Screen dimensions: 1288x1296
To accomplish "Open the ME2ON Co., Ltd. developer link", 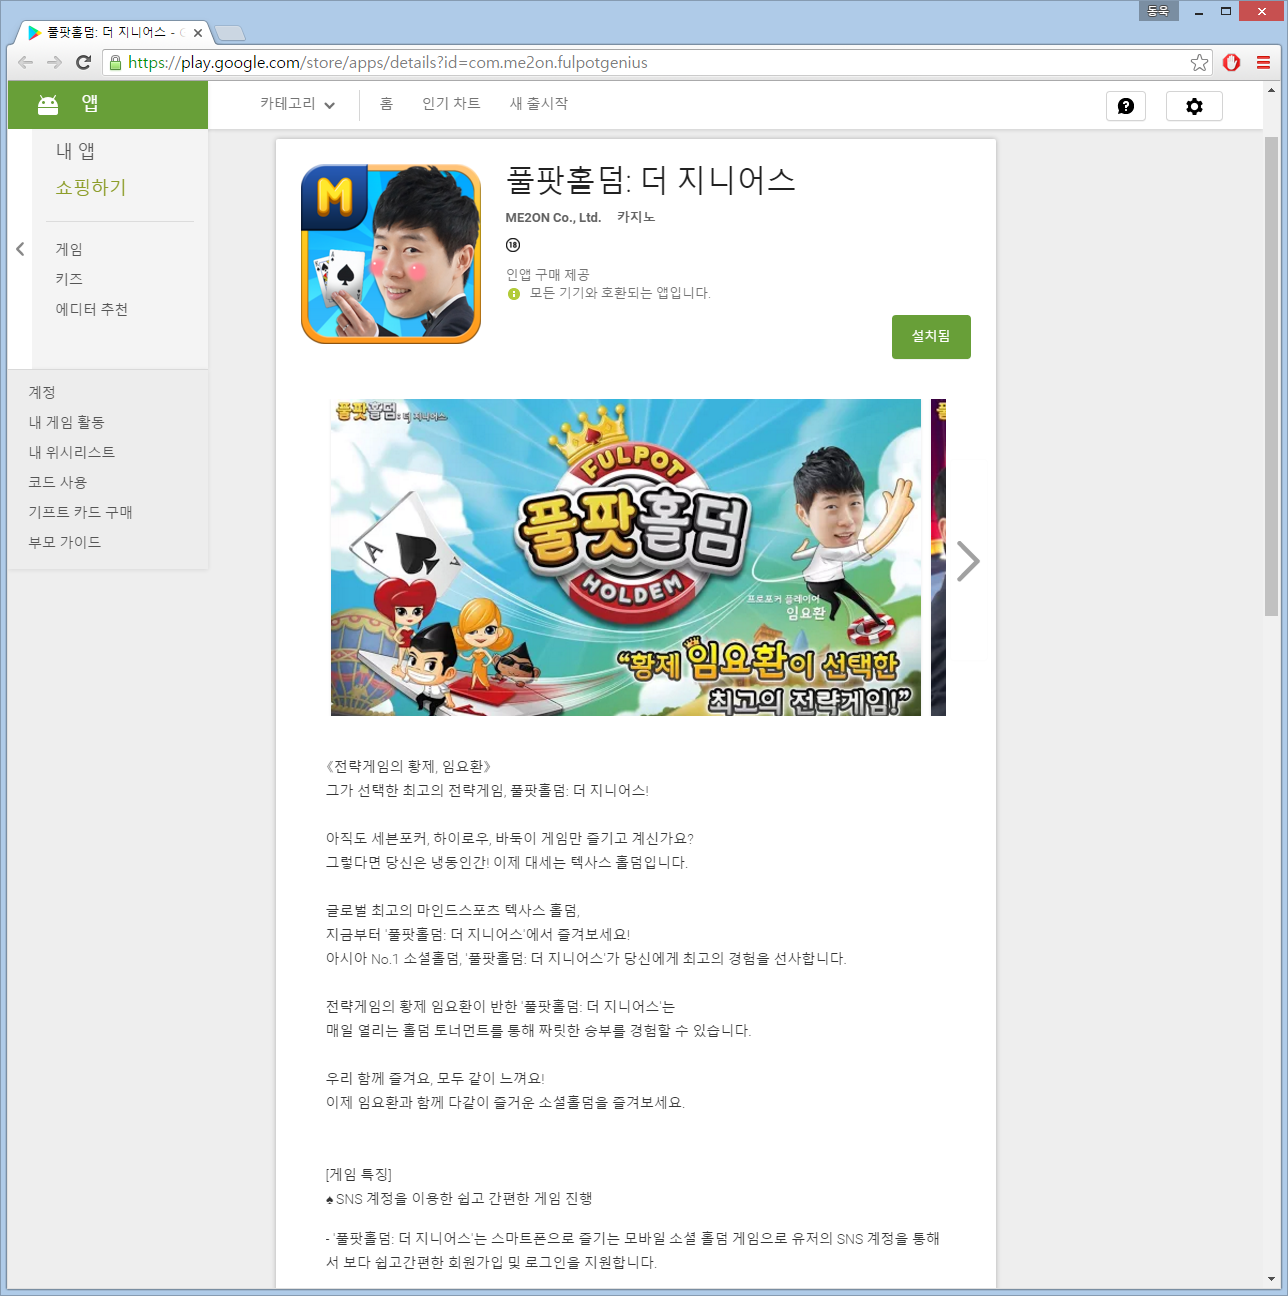I will click(x=553, y=218).
